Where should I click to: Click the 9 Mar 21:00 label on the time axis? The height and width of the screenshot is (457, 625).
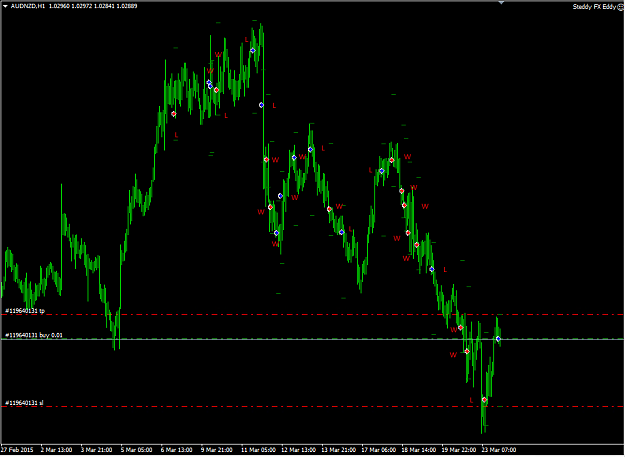point(217,450)
